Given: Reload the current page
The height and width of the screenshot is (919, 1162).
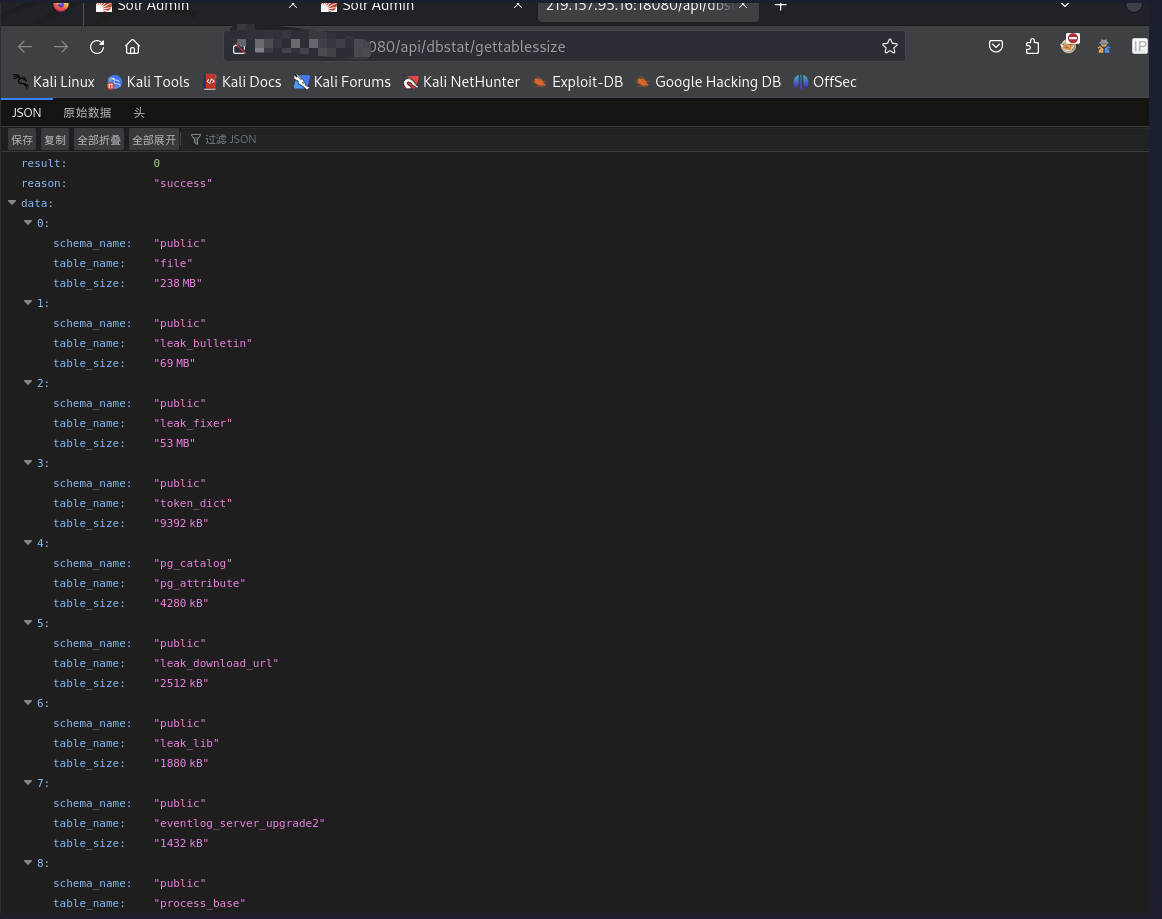Looking at the screenshot, I should pos(97,47).
